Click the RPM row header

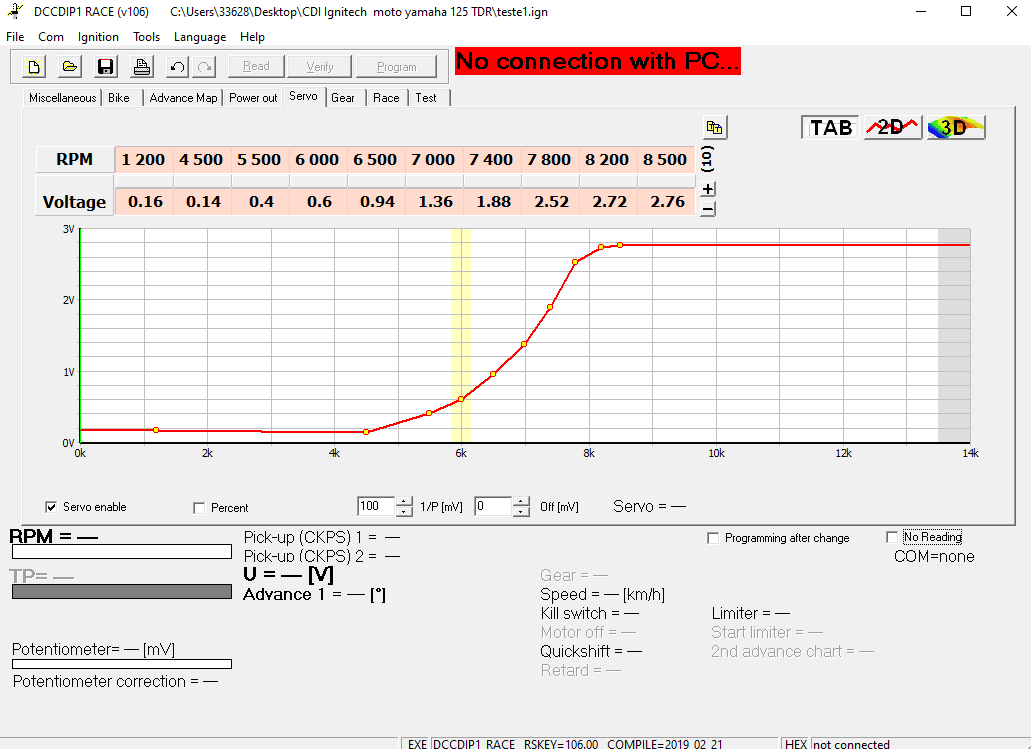74,160
